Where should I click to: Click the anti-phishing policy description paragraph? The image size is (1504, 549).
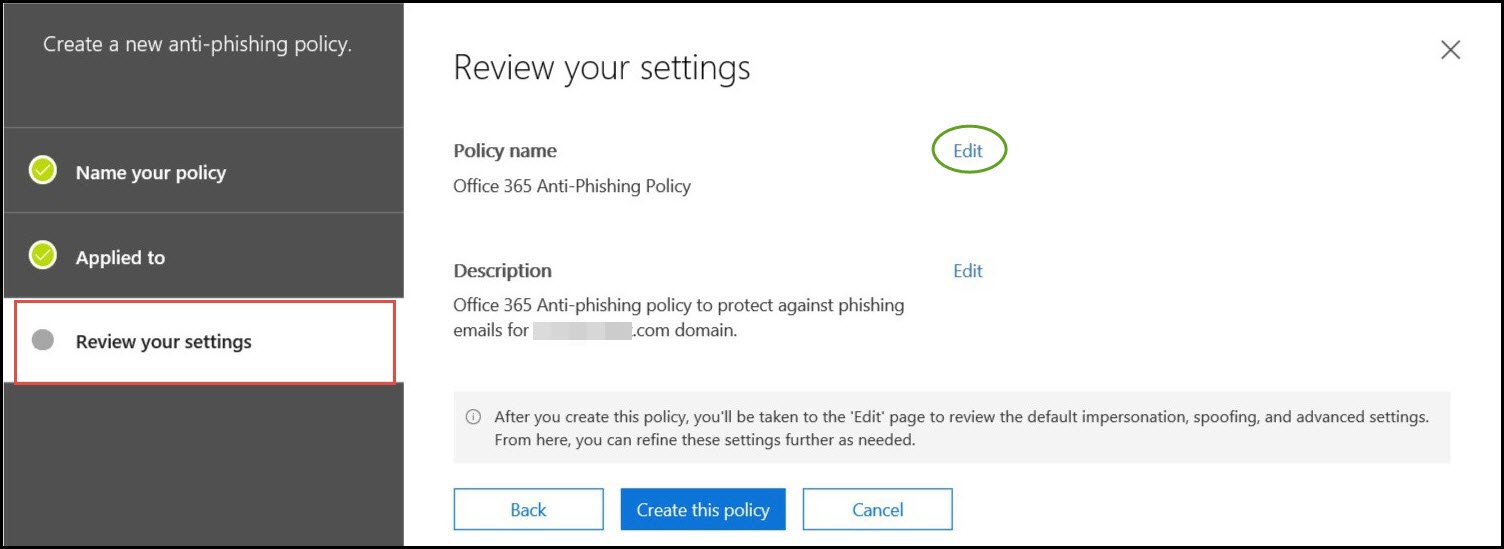point(679,317)
